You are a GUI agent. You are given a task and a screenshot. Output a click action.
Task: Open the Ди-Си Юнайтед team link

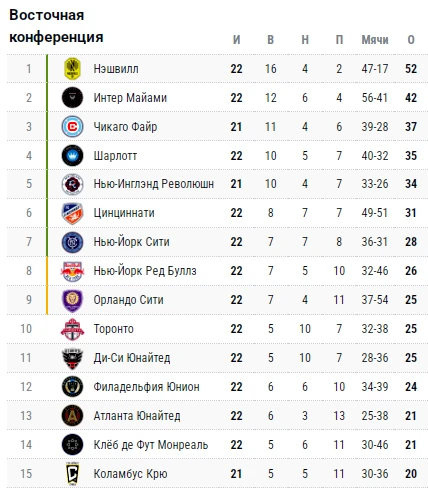point(132,358)
